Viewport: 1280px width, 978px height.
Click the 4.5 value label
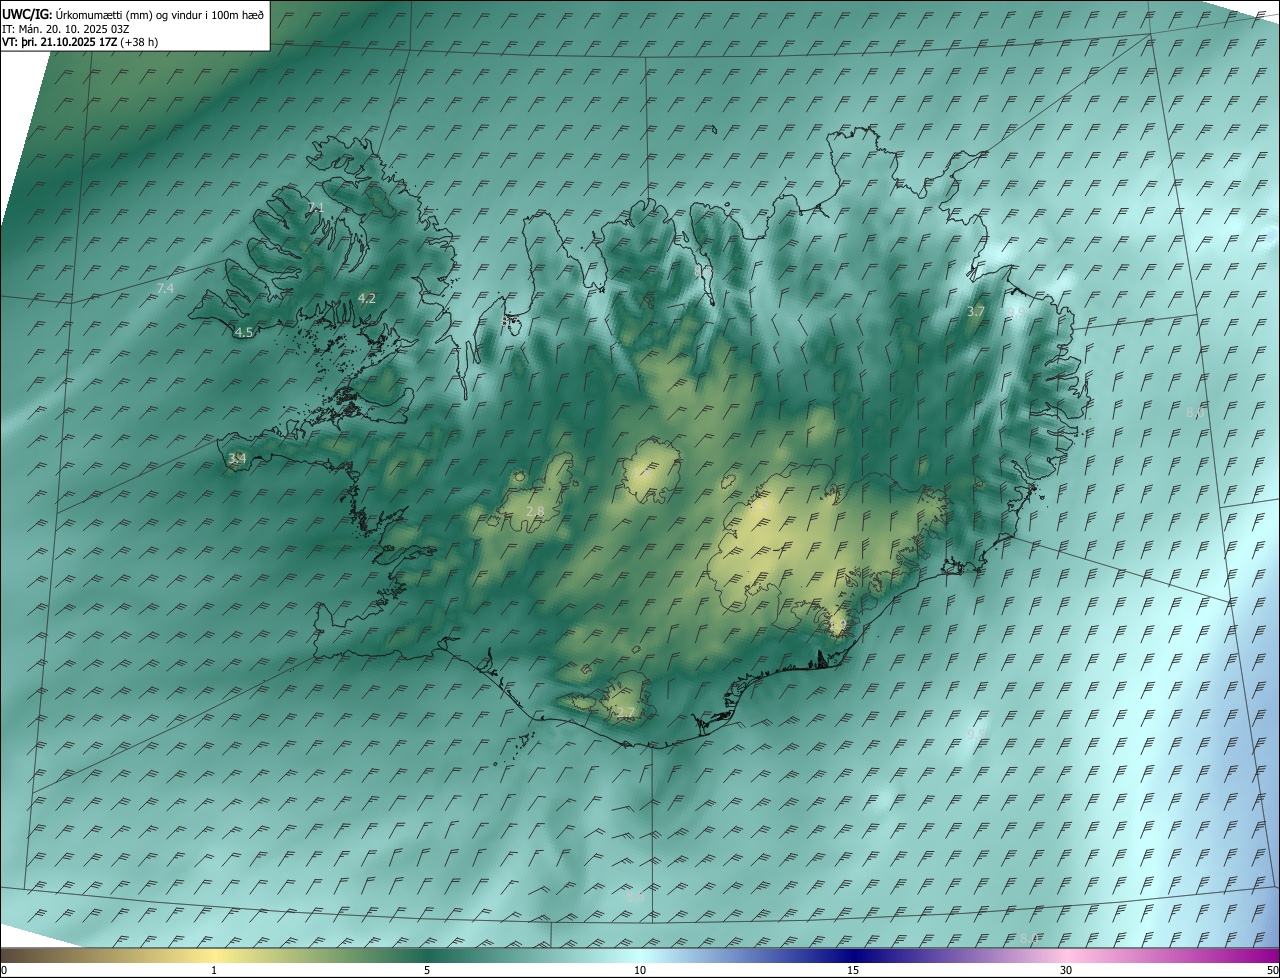click(244, 333)
